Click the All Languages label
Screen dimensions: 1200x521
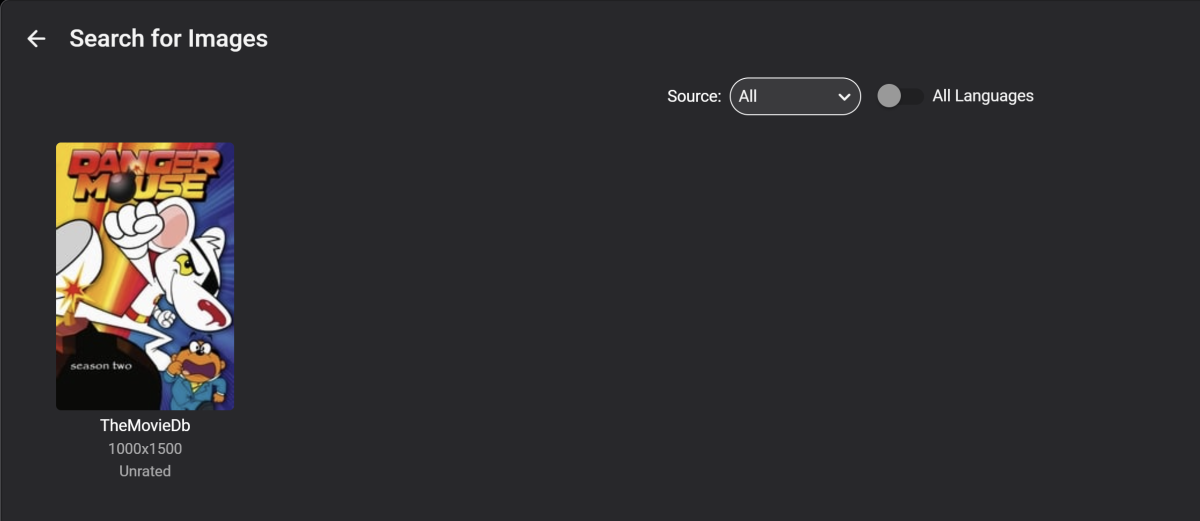coord(982,96)
